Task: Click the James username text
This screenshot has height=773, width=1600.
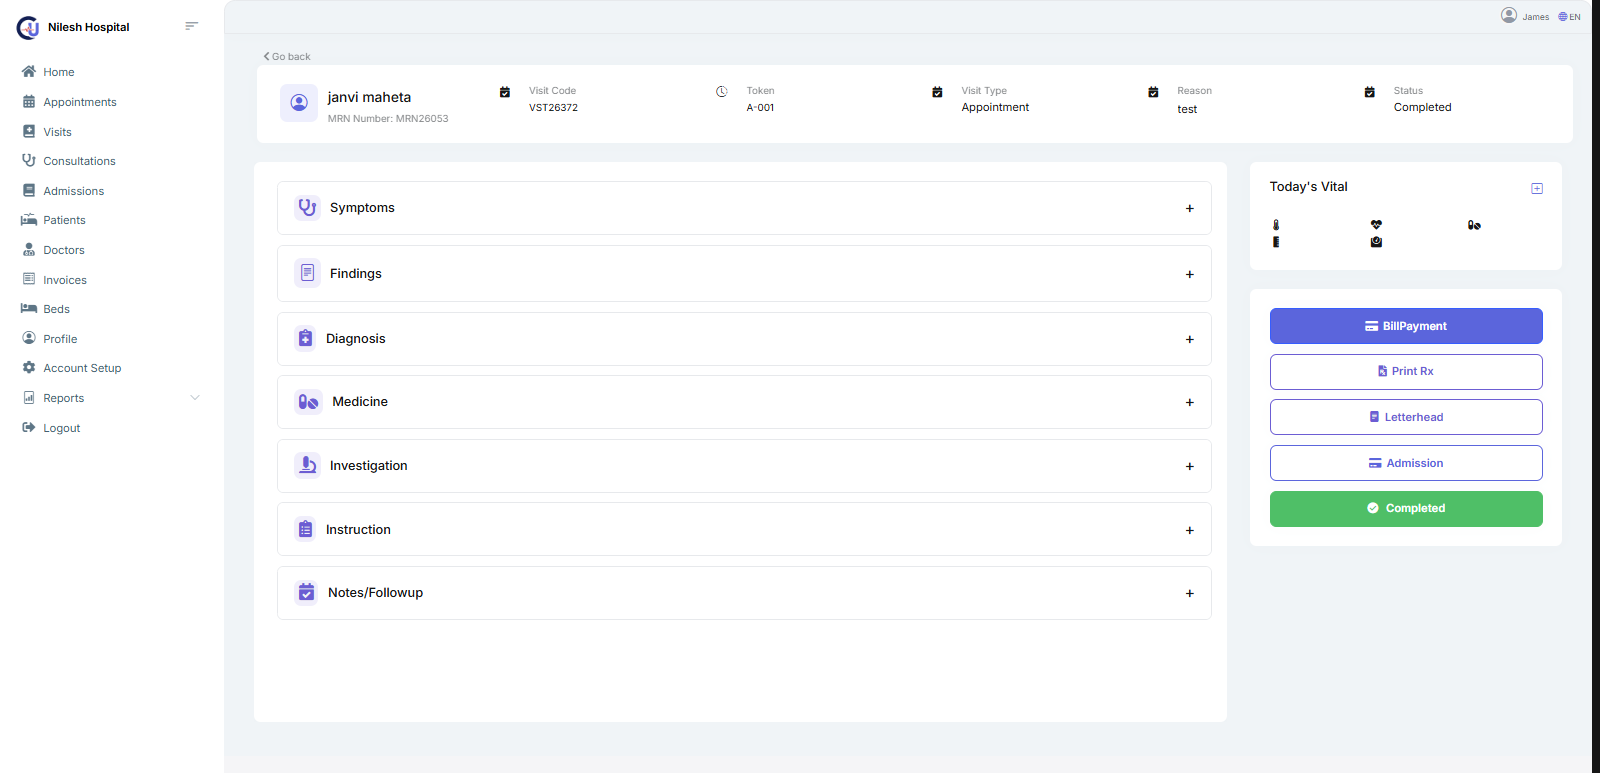Action: [x=1536, y=17]
